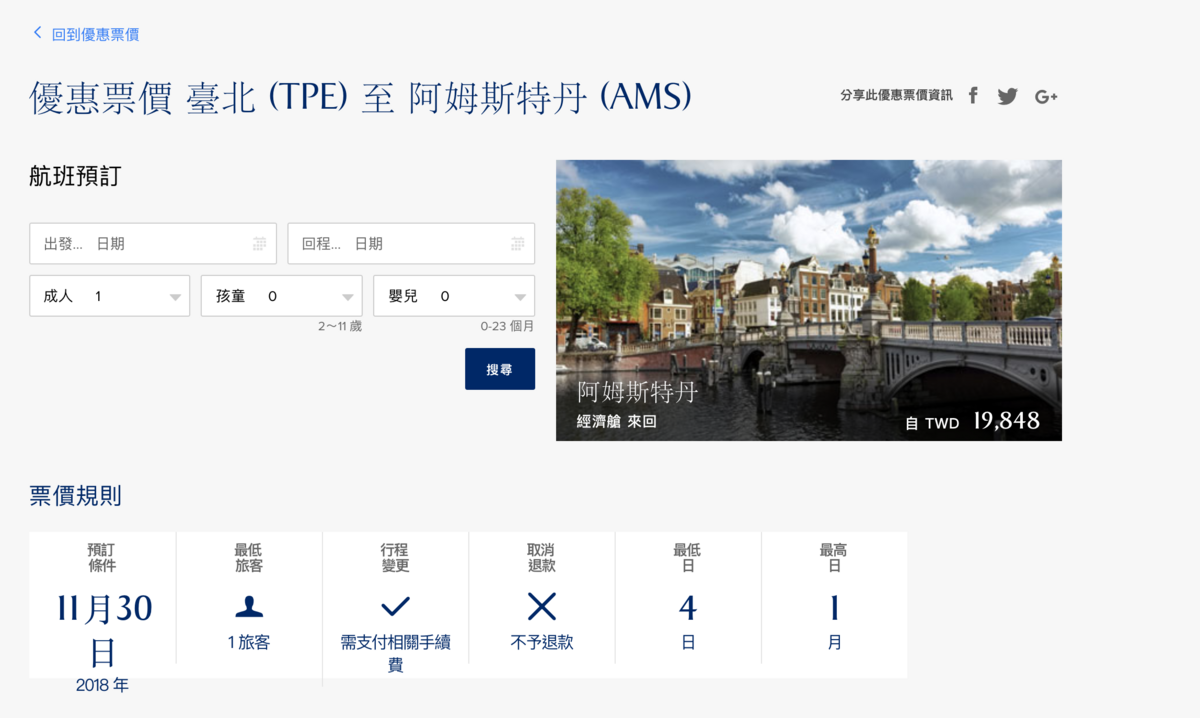Click calendar icon in return date field
Viewport: 1200px width, 718px height.
518,244
